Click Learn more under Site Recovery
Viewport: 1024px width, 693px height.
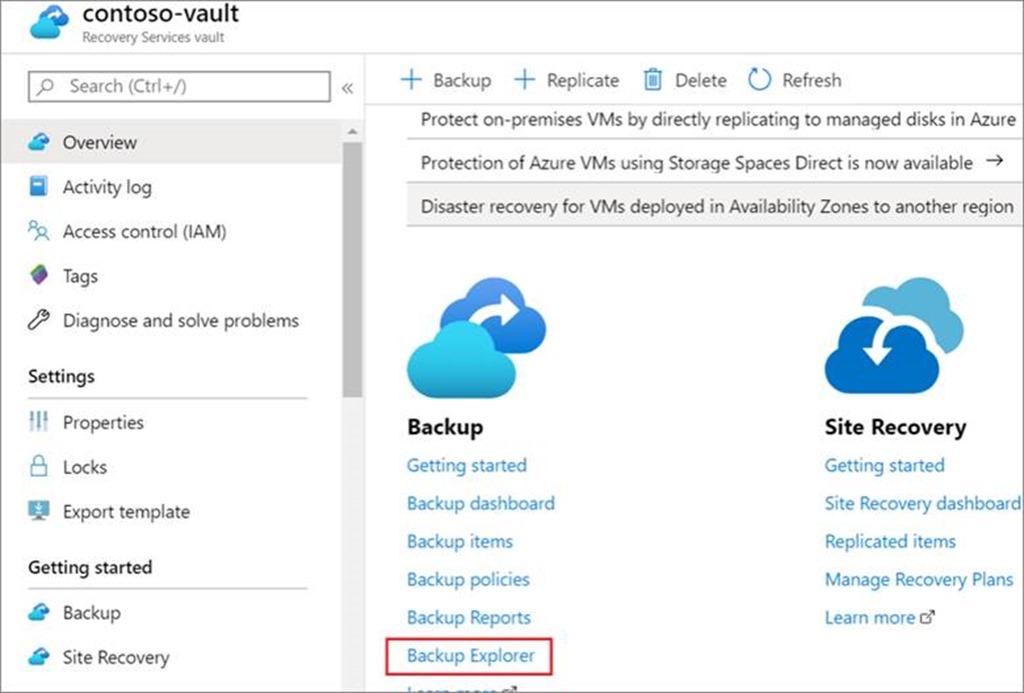(870, 617)
